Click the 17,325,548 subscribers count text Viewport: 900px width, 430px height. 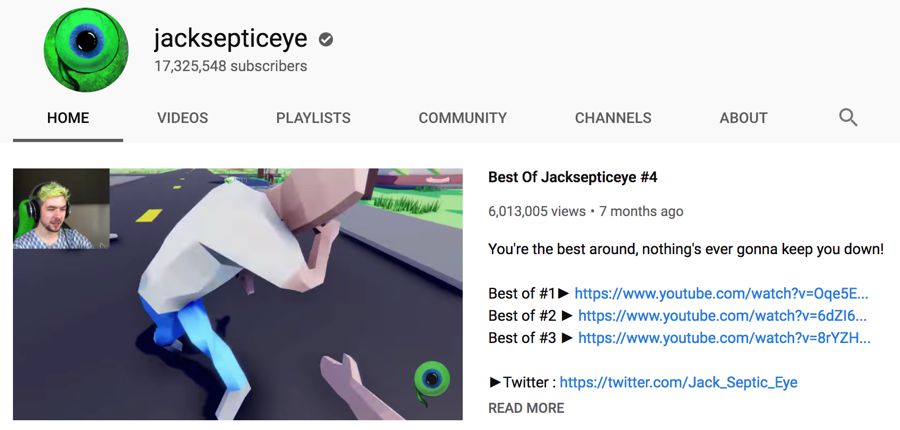point(230,67)
